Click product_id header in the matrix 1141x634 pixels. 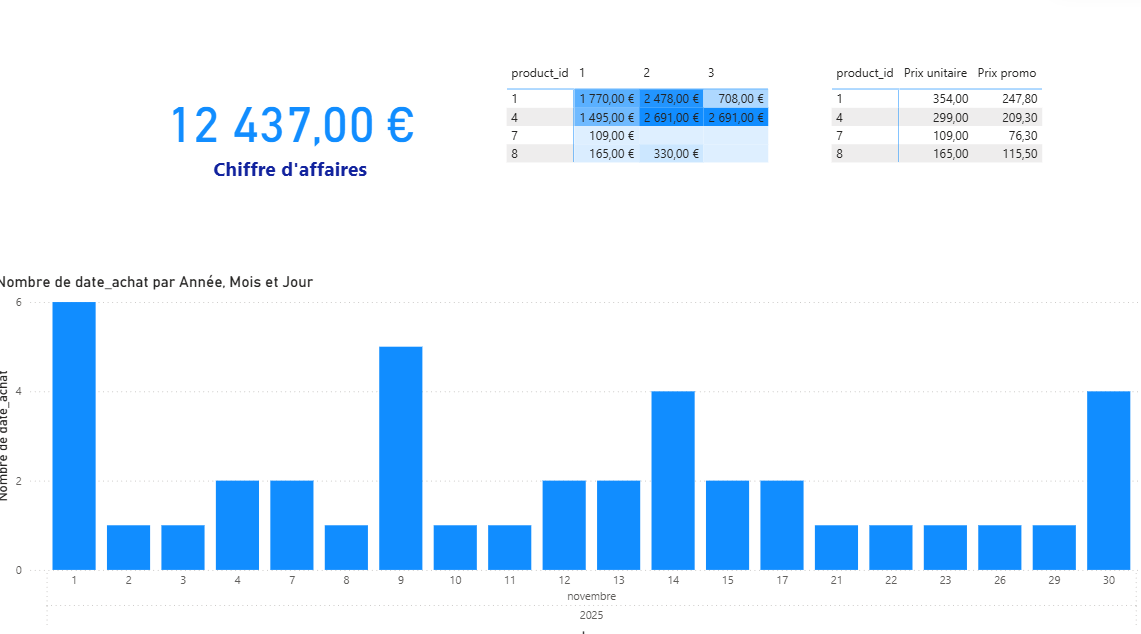[x=539, y=73]
